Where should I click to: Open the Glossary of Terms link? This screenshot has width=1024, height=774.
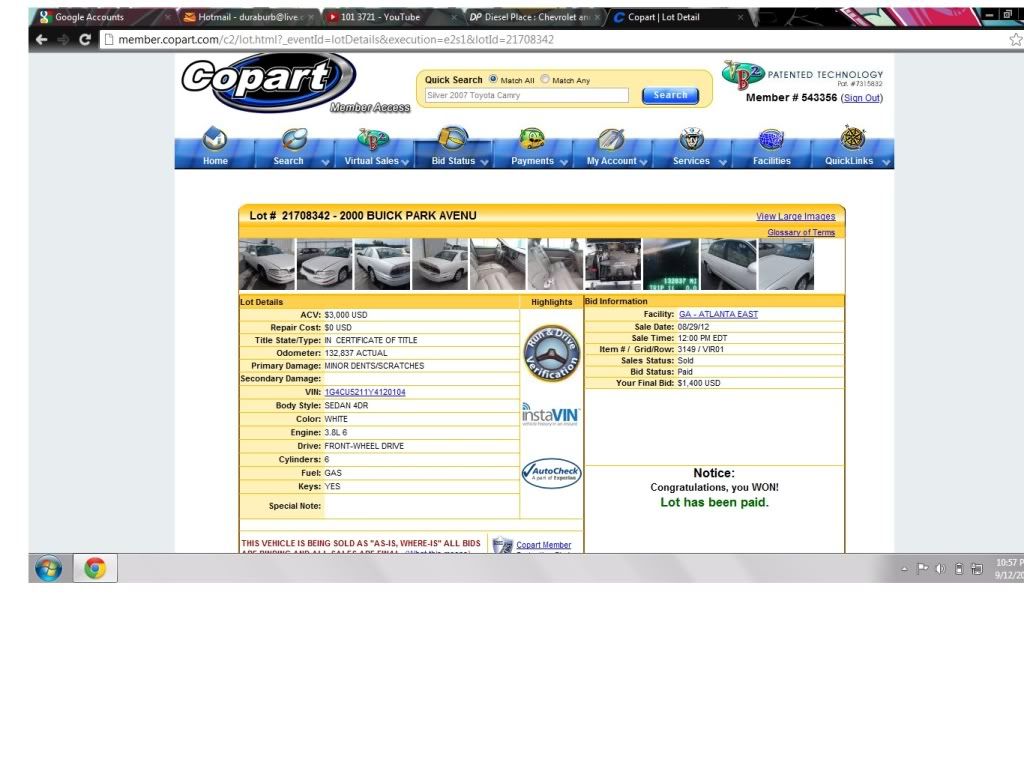[801, 233]
